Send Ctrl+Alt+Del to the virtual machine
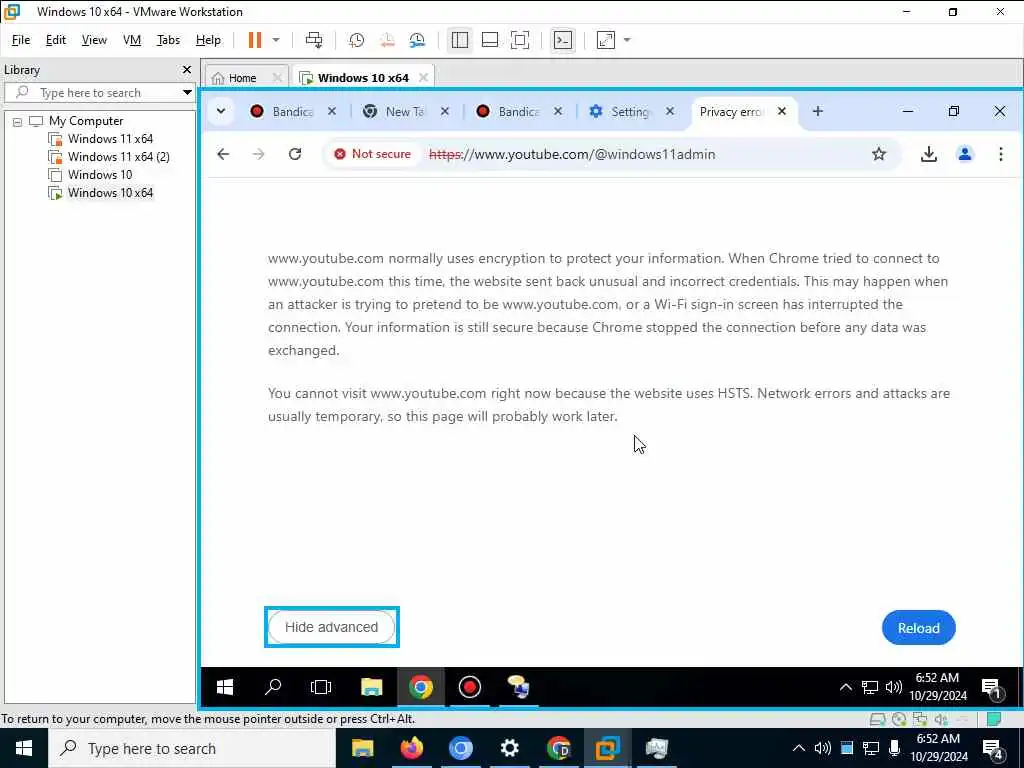Viewport: 1024px width, 768px height. [x=314, y=40]
